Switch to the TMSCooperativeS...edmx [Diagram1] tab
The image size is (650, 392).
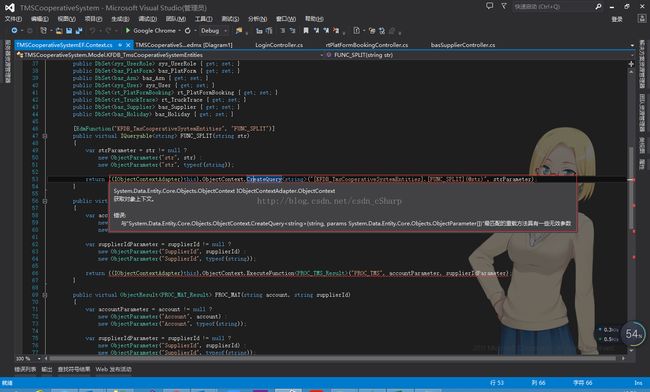(184, 45)
